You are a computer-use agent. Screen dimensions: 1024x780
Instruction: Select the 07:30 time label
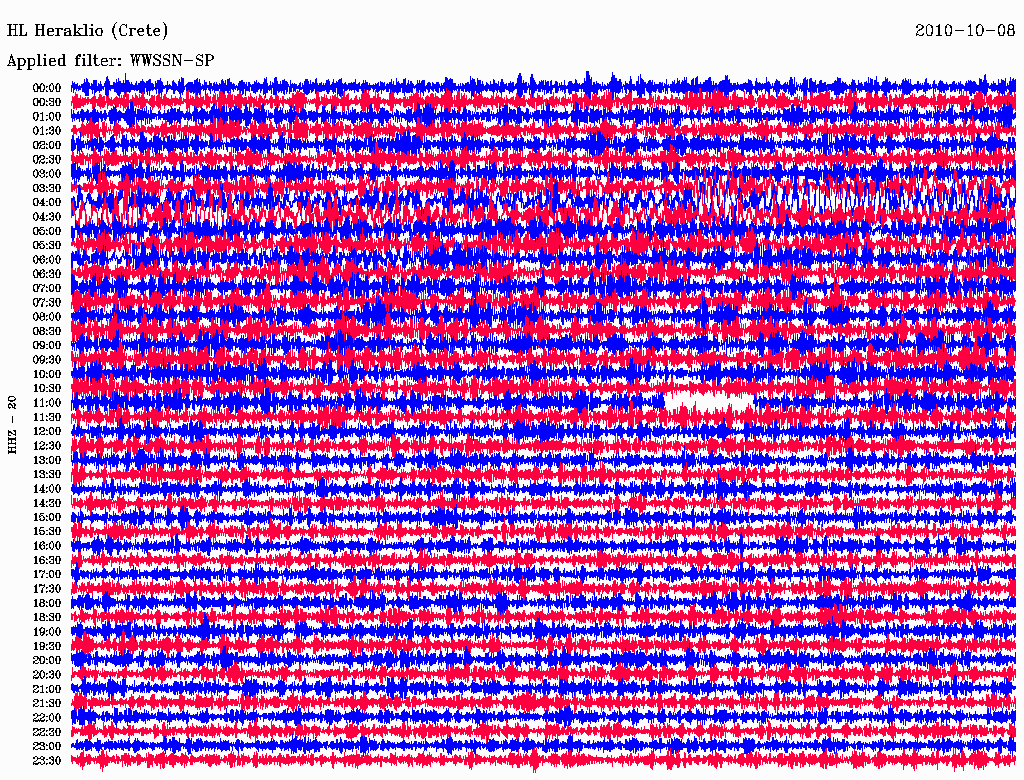pos(47,302)
